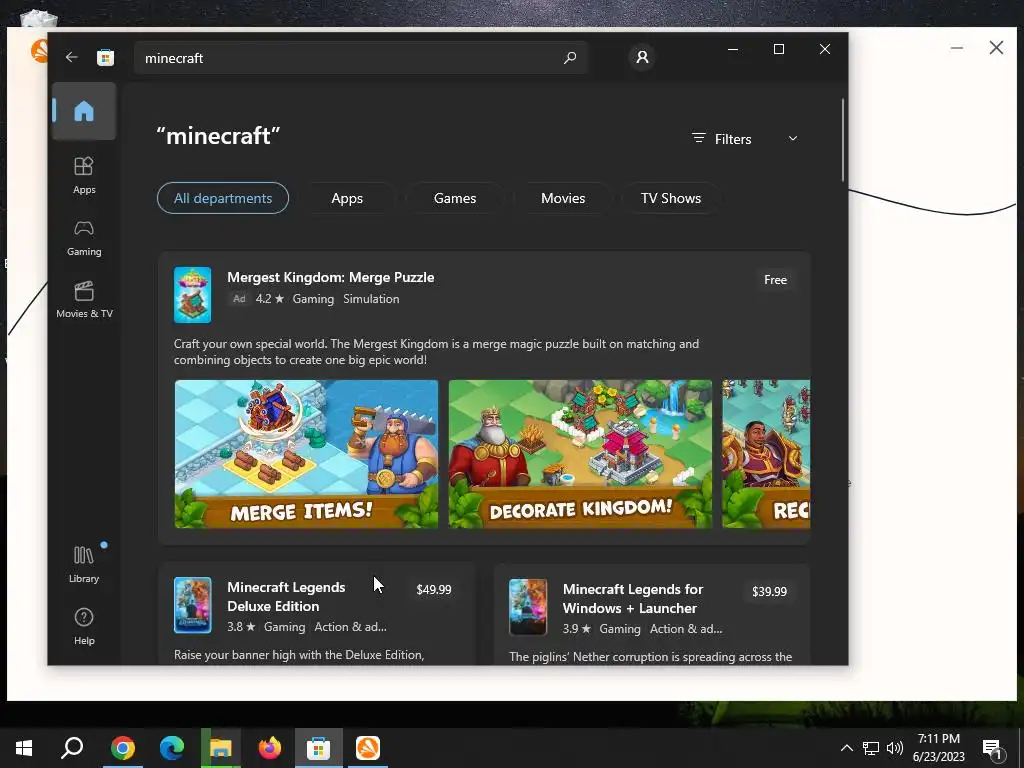Open Windows taskbar search
The width and height of the screenshot is (1024, 768).
(72, 748)
